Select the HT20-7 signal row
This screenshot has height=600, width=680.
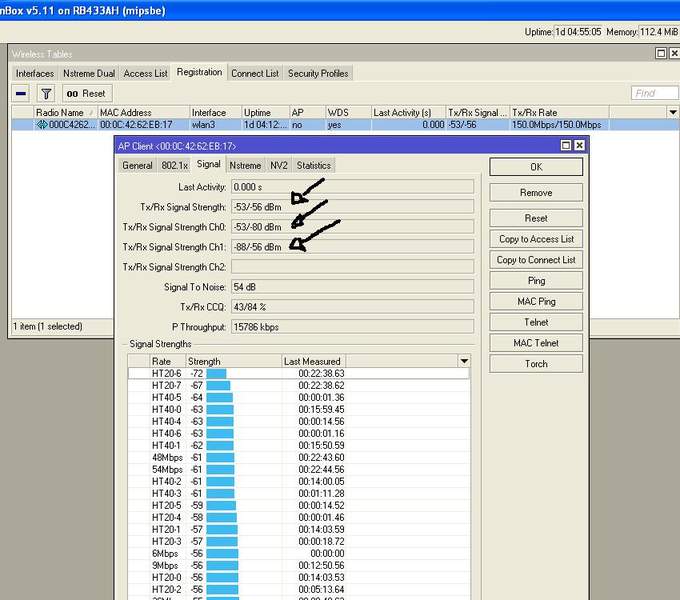pyautogui.click(x=299, y=385)
